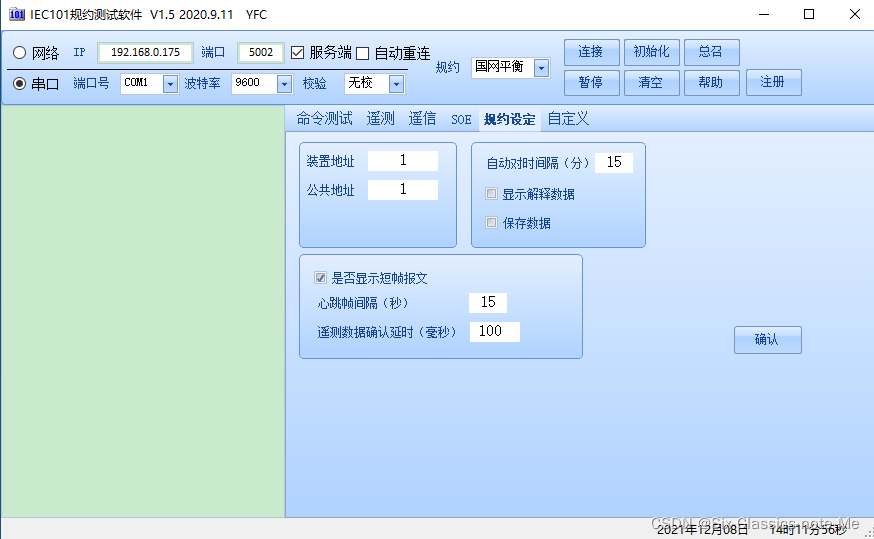Click the 端口 field showing 5002
This screenshot has height=539, width=874.
tap(261, 52)
